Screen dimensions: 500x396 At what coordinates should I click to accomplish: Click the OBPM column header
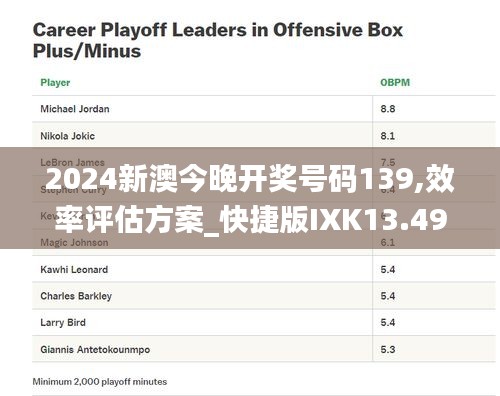395,82
